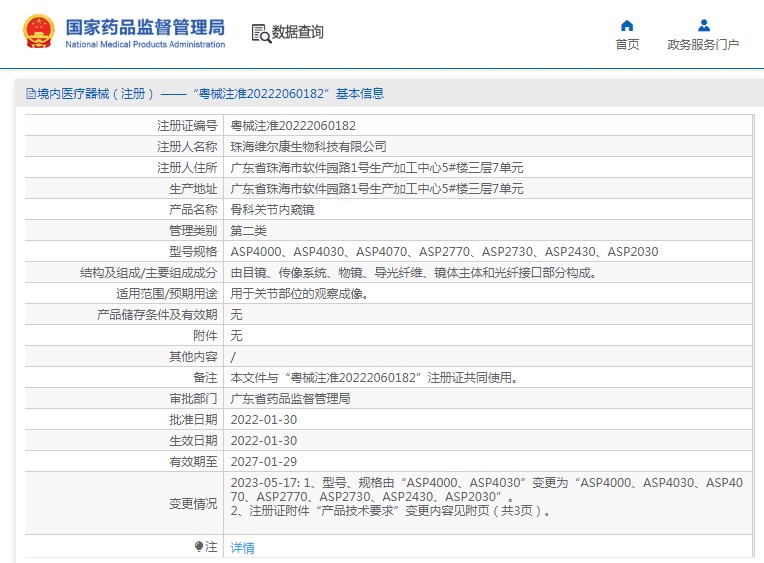Click the 数据查询 heading text
The width and height of the screenshot is (764, 563).
297,32
